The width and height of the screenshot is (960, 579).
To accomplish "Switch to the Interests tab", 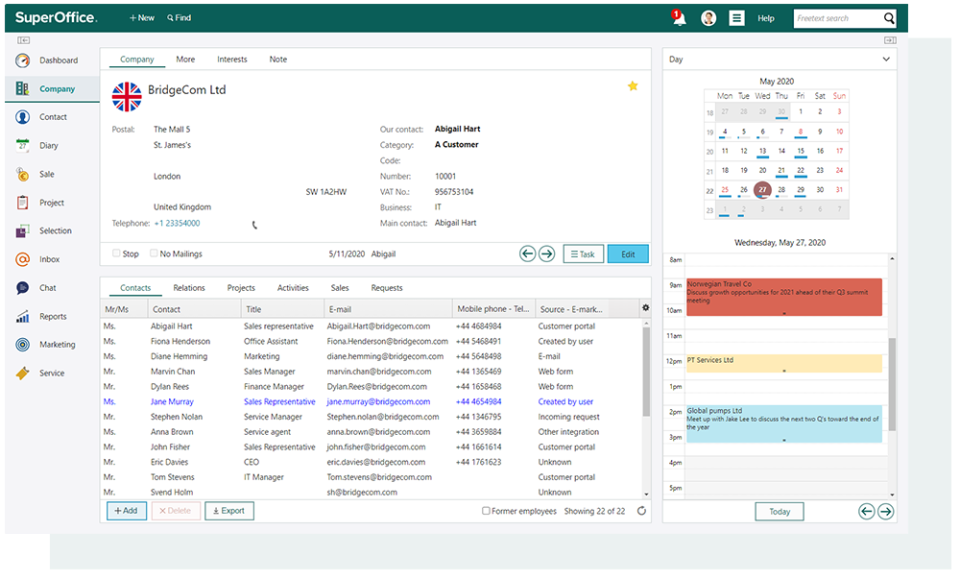I will pos(232,59).
